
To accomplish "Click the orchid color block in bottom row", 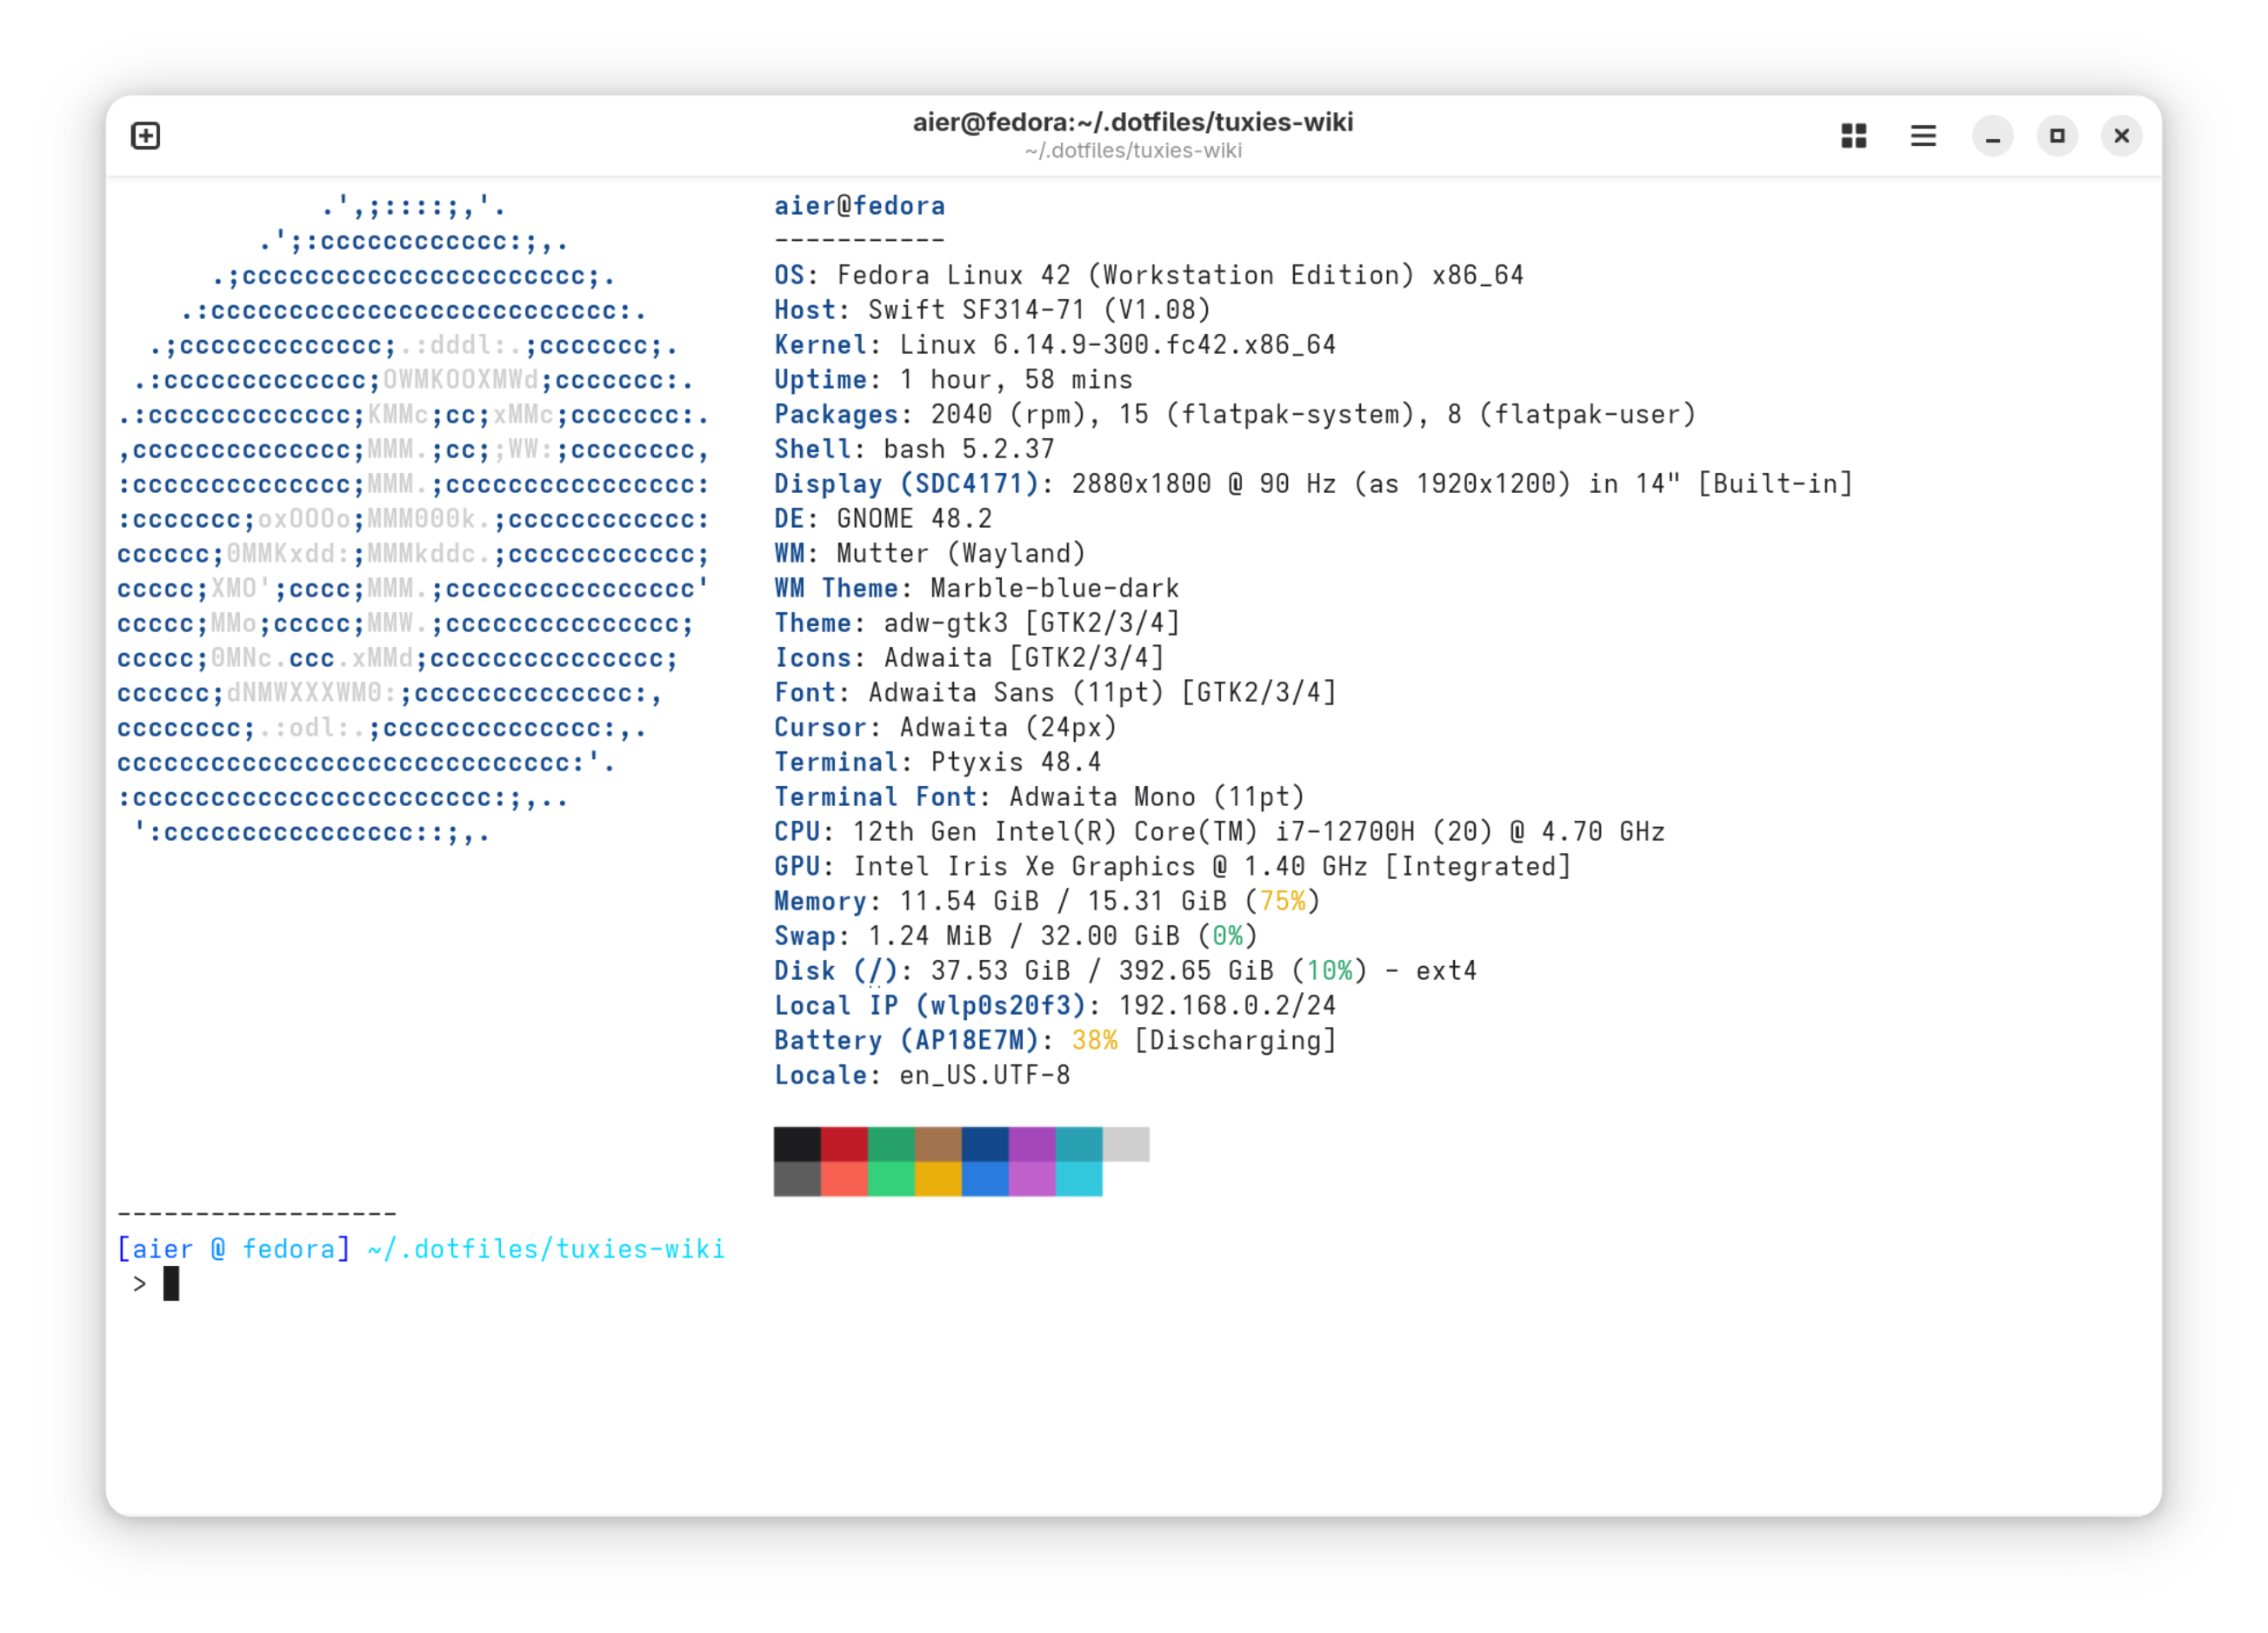I will [x=1032, y=1179].
